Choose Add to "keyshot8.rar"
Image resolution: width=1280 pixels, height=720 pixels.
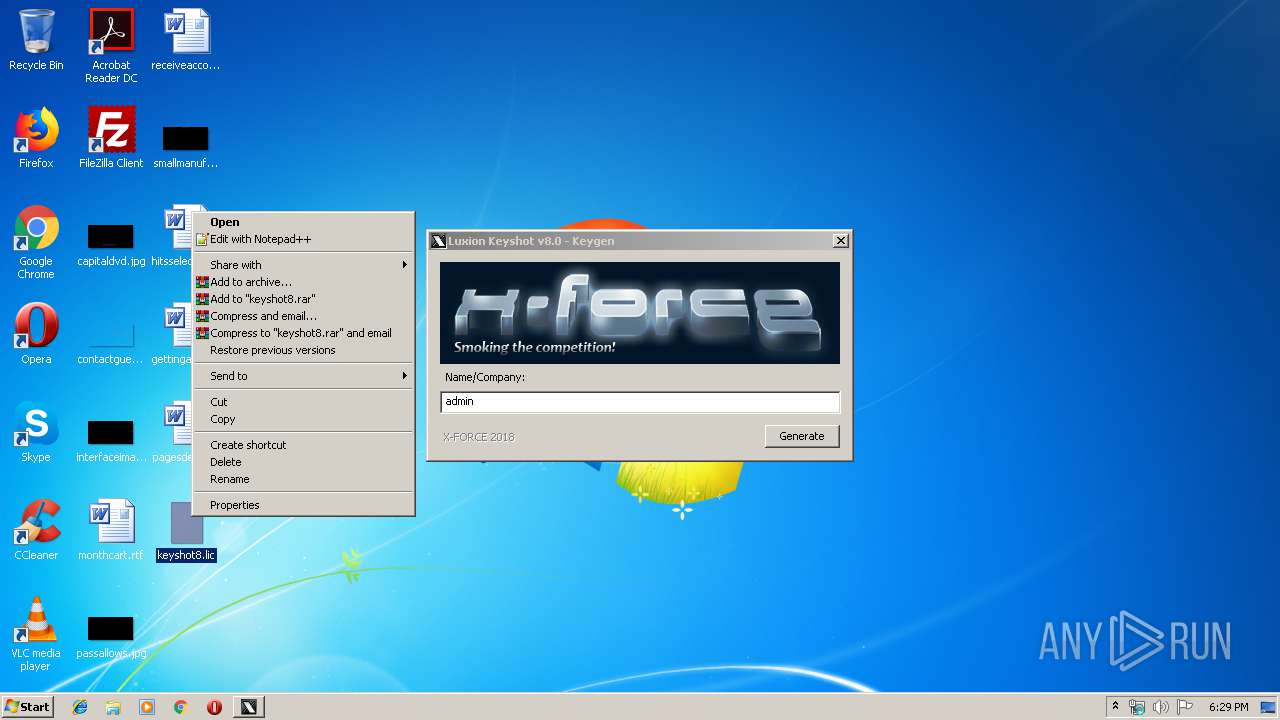point(303,299)
